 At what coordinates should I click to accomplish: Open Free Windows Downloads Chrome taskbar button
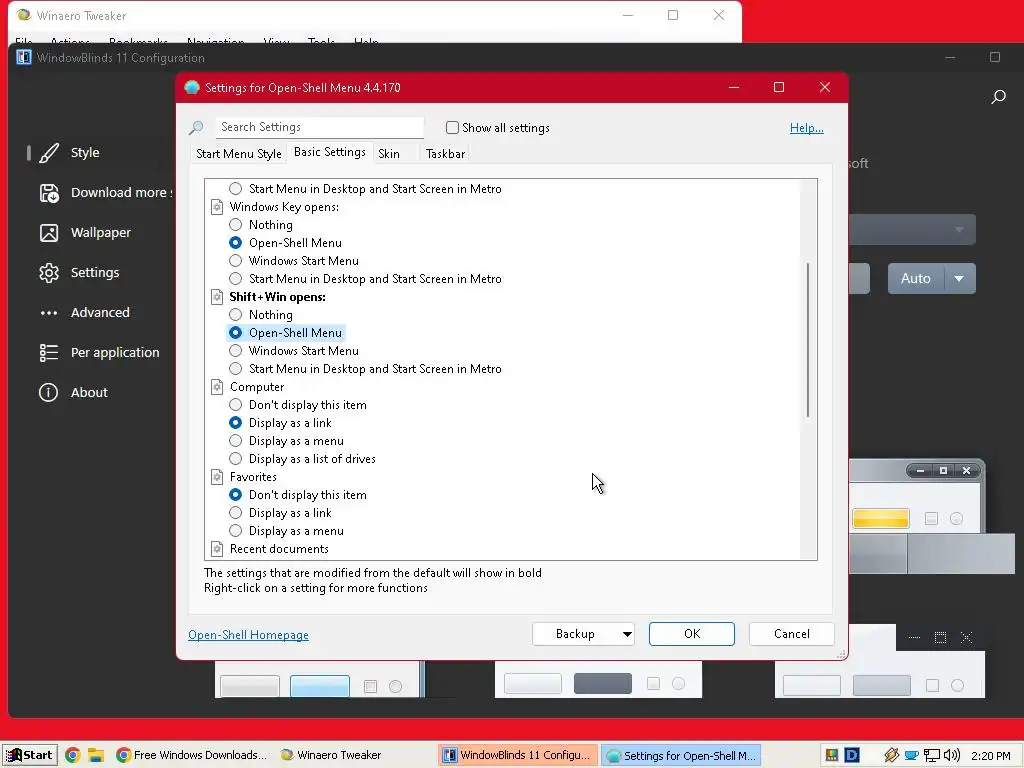192,755
